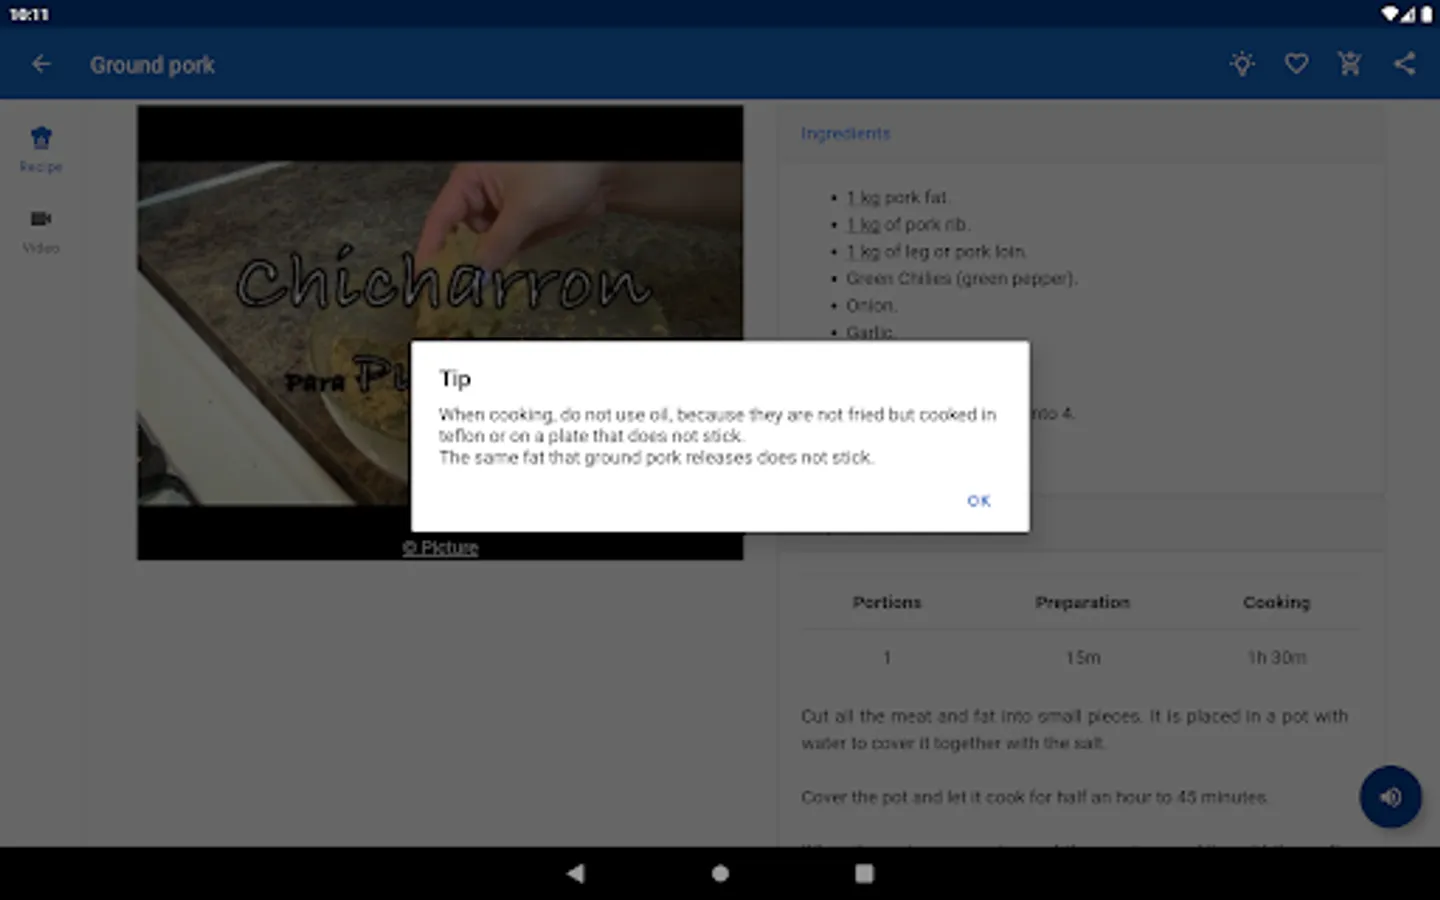
Task: Click the Onion ingredient
Action: point(871,306)
